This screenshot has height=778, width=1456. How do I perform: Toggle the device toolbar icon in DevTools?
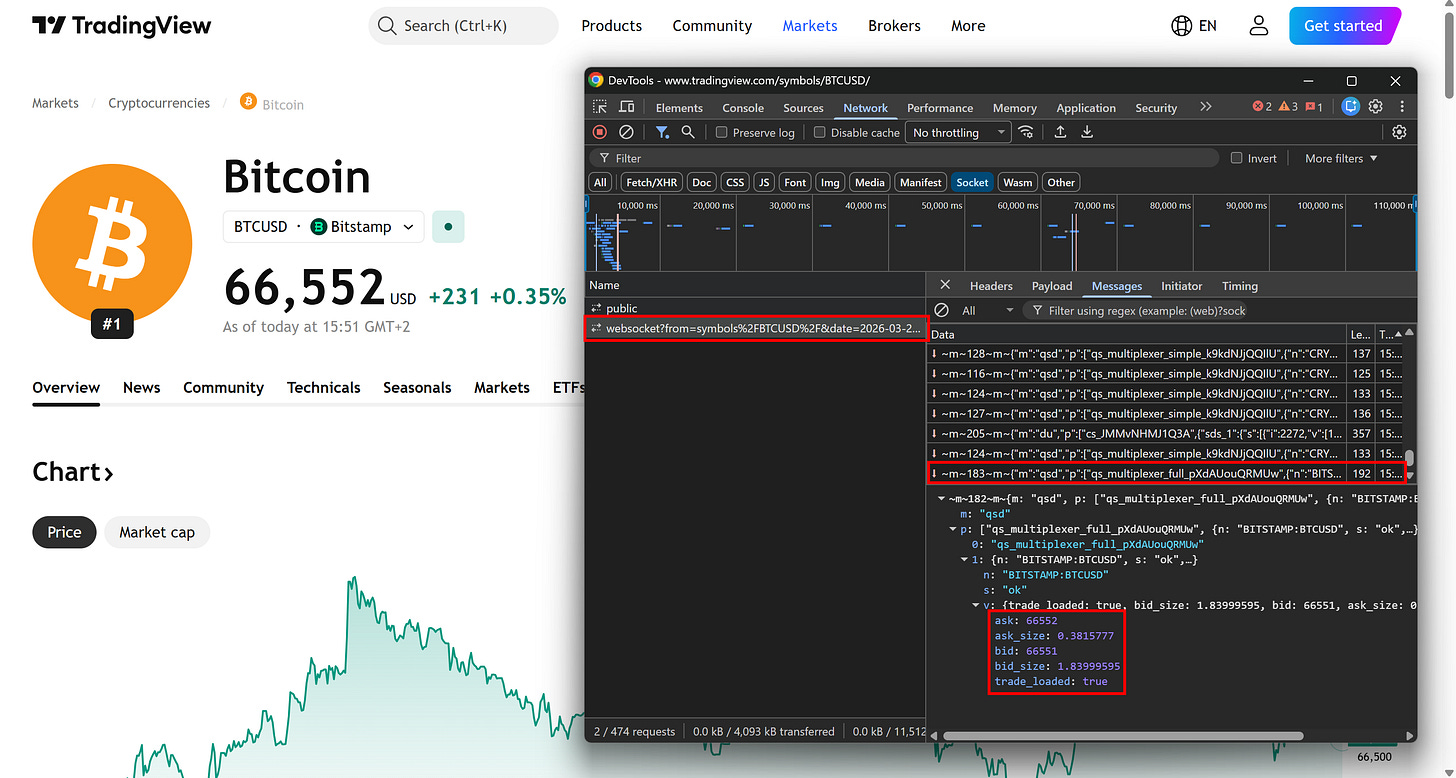pos(628,107)
